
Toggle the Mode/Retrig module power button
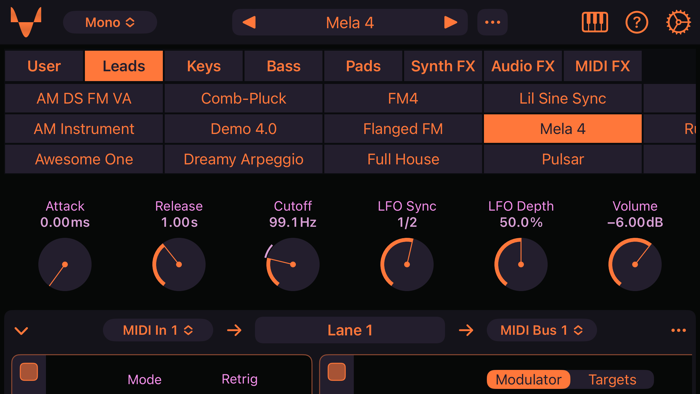29,372
